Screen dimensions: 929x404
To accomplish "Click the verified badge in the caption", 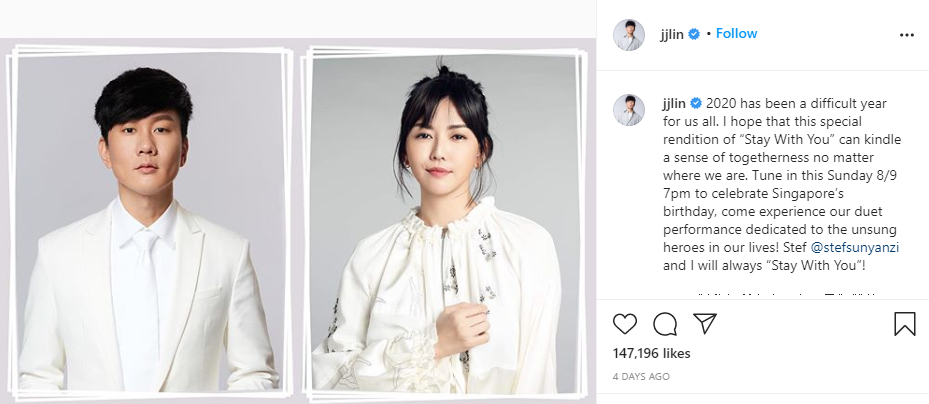I will [696, 104].
